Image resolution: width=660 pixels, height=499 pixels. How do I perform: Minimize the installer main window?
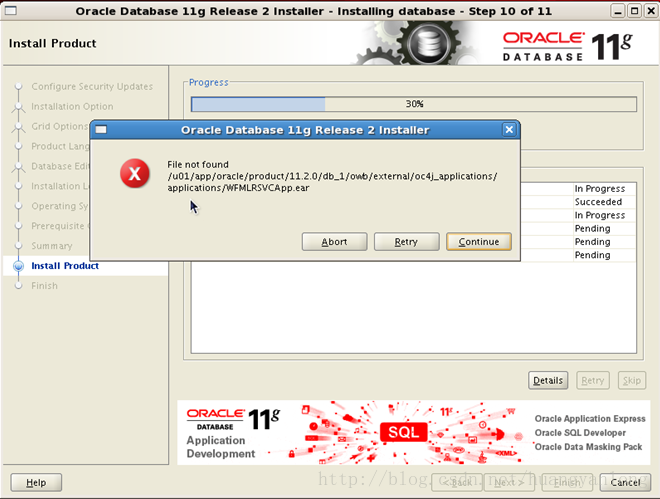click(617, 11)
